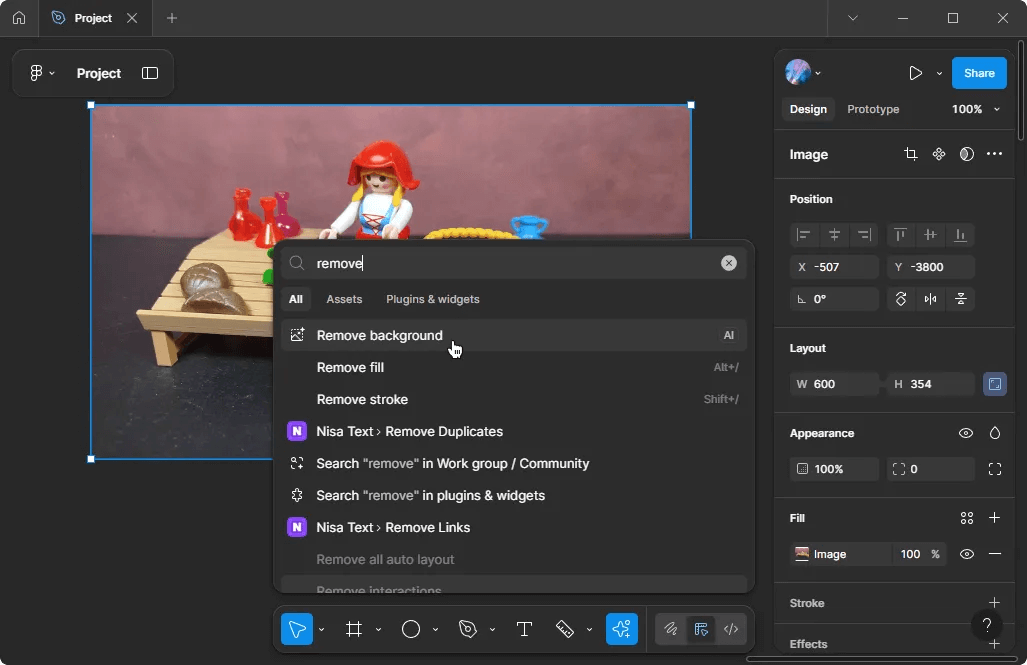Screen dimensions: 1027x665
Task: Toggle the constrain proportions lock
Action: point(994,384)
